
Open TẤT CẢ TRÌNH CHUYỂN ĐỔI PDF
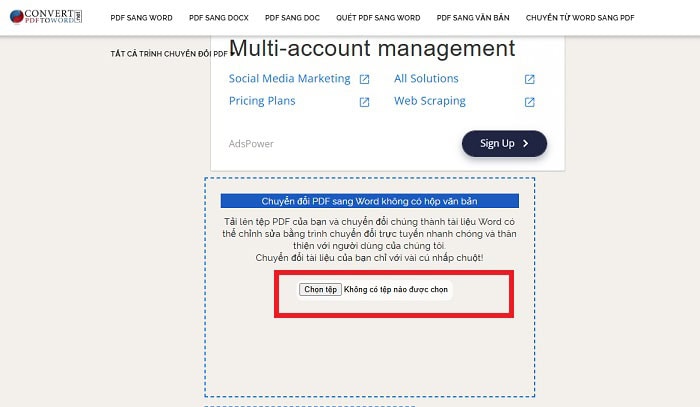click(x=169, y=54)
